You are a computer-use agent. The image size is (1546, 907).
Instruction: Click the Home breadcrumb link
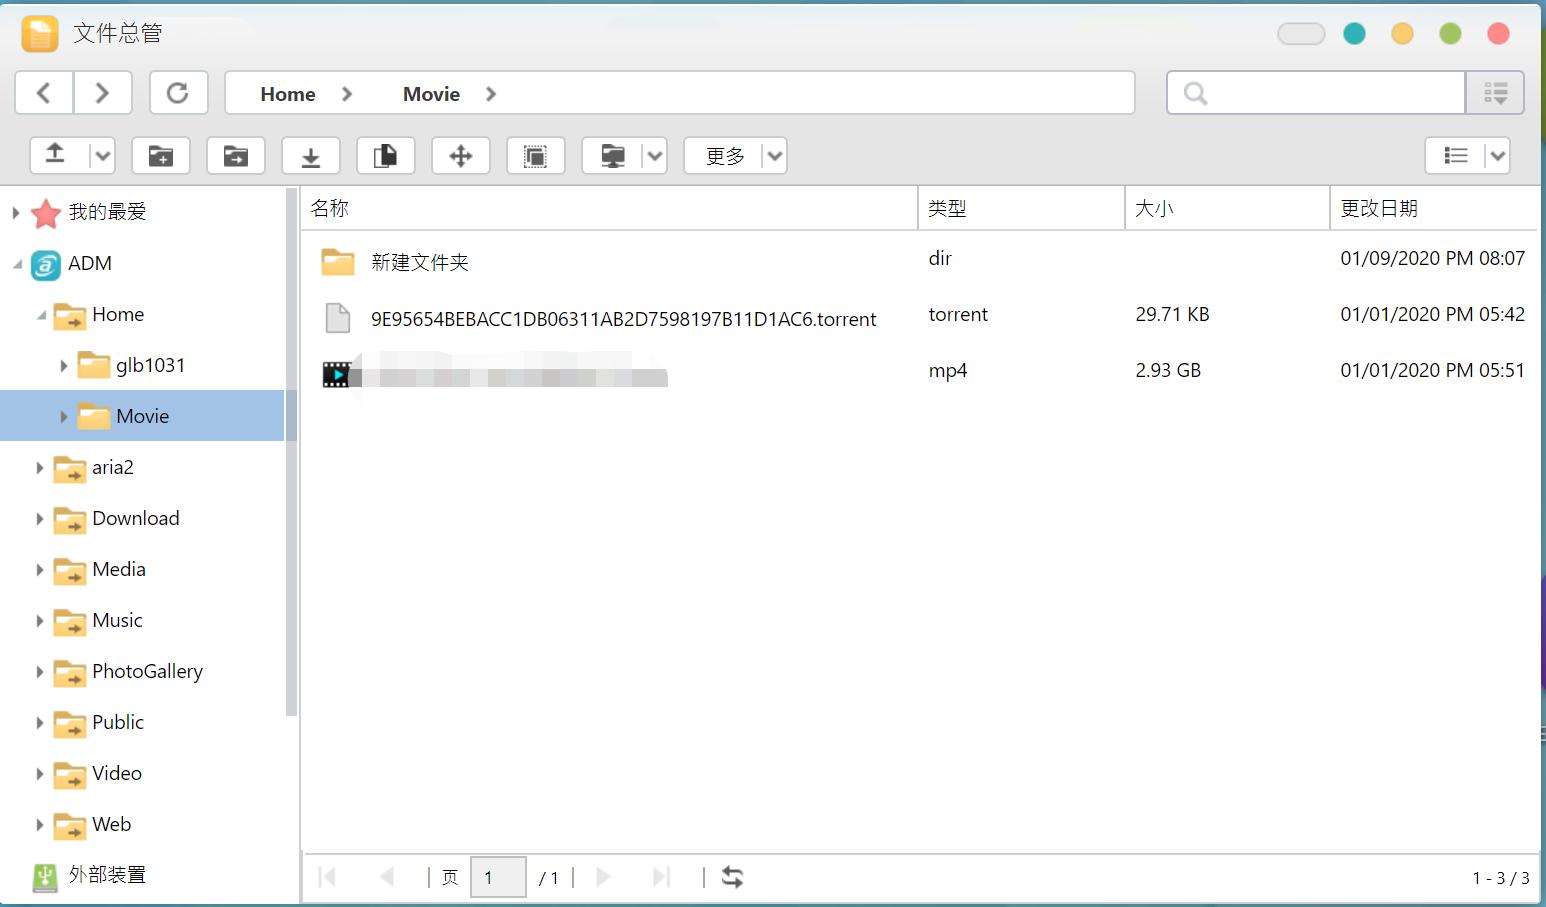point(288,94)
